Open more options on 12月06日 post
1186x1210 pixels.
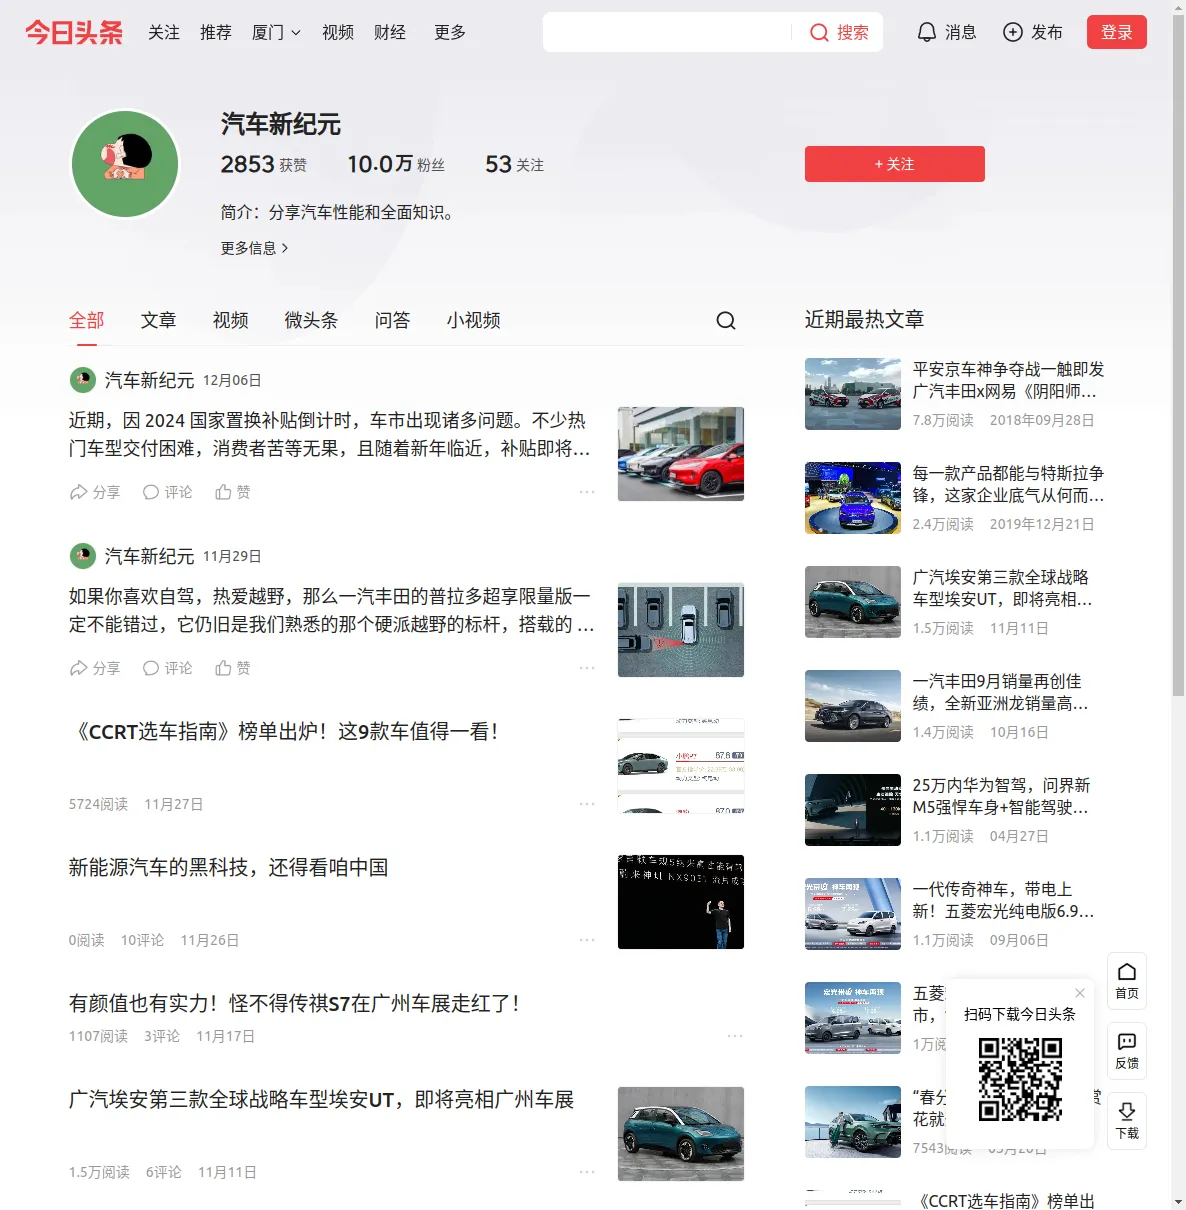[x=587, y=492]
